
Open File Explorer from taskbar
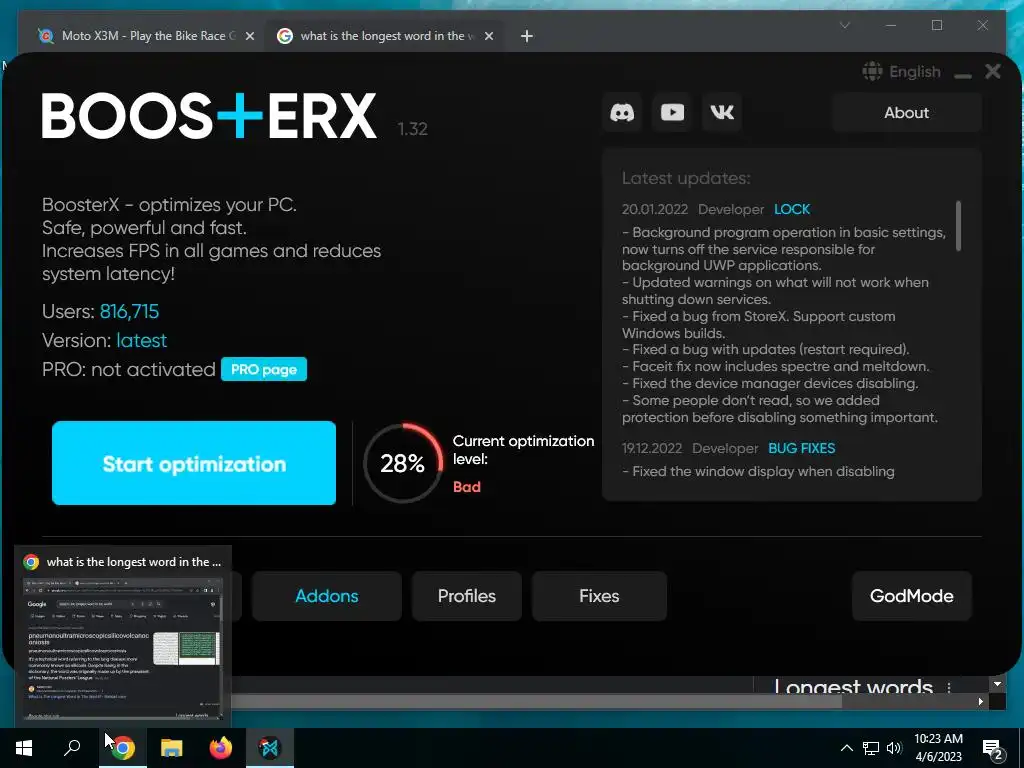(172, 748)
